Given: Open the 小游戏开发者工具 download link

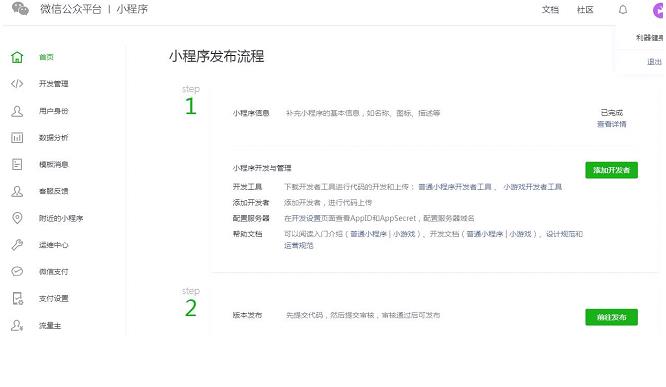Looking at the screenshot, I should 533,187.
